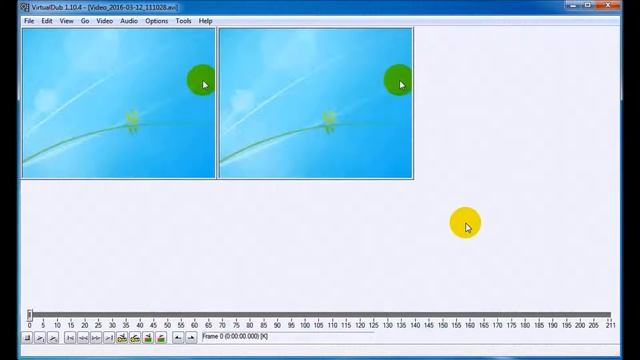Open the Tools menu
Image resolution: width=640 pixels, height=360 pixels.
point(183,21)
